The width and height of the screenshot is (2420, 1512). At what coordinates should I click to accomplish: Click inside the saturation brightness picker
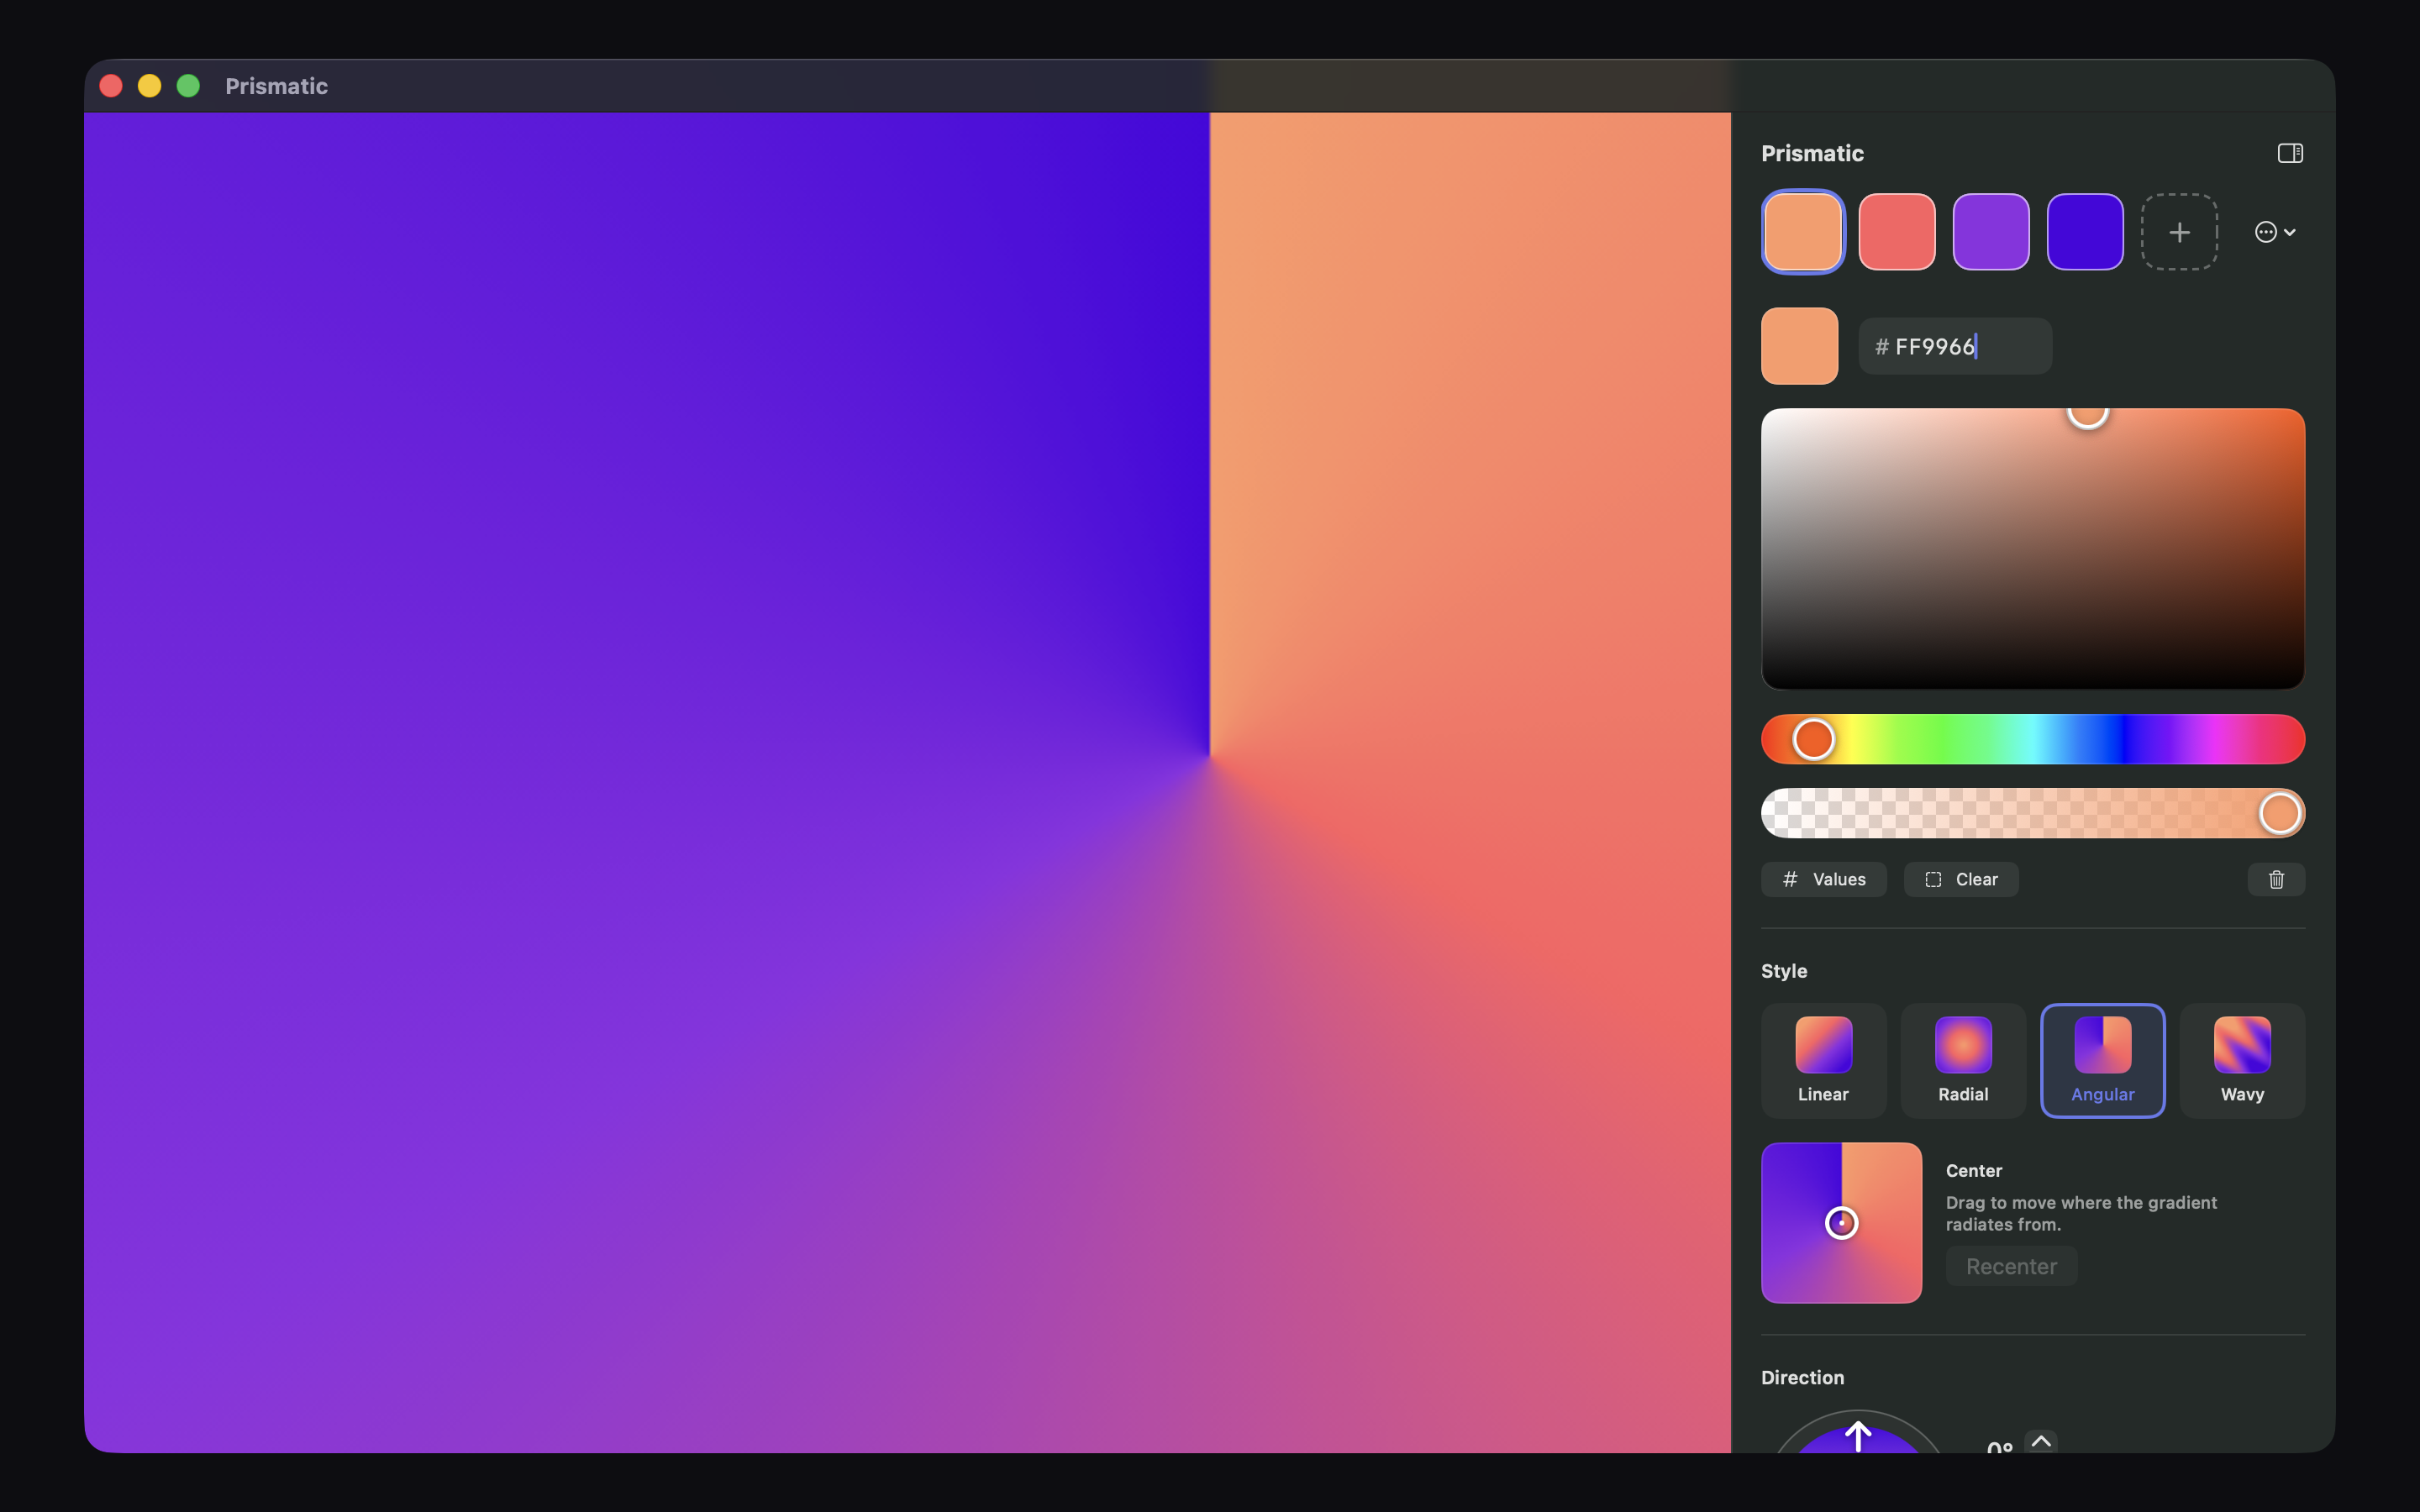2033,548
